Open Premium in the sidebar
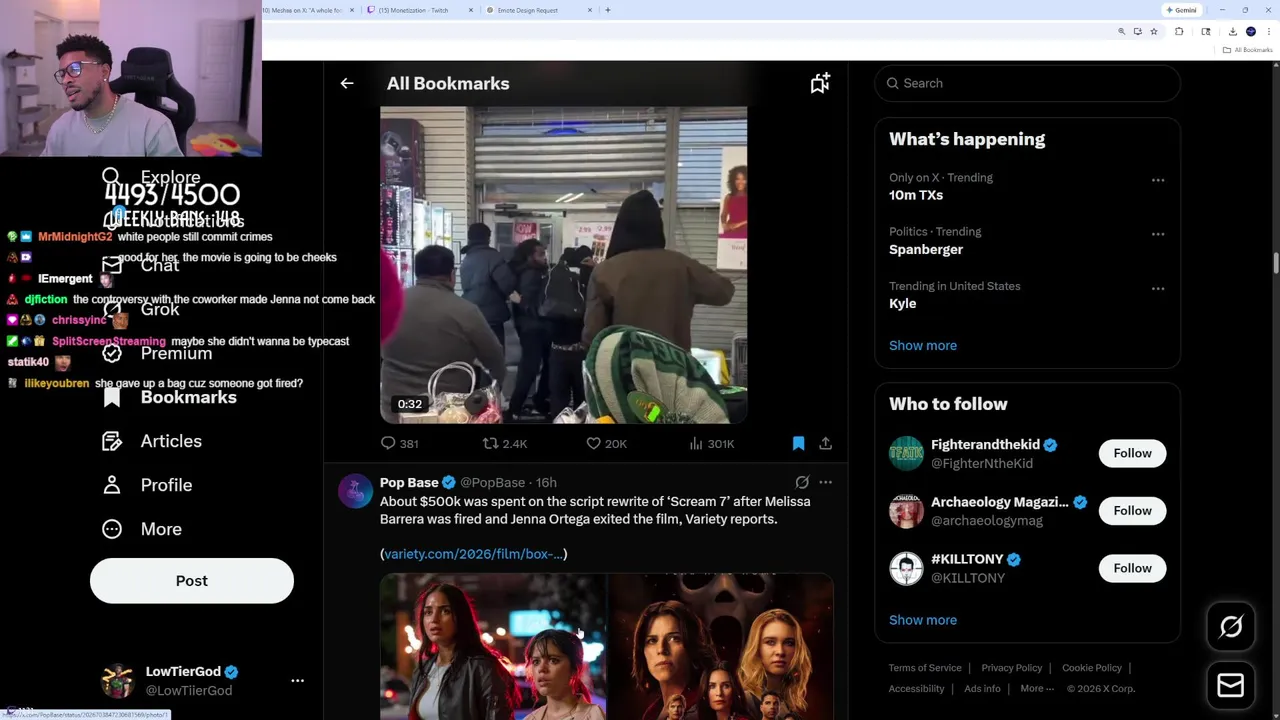 click(x=157, y=353)
